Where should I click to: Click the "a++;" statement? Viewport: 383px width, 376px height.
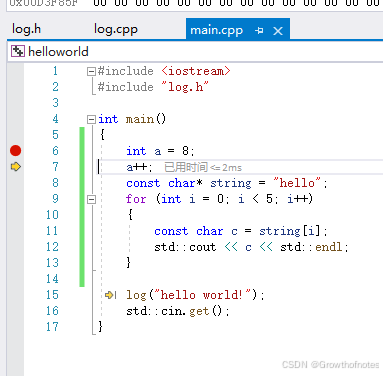(x=139, y=167)
